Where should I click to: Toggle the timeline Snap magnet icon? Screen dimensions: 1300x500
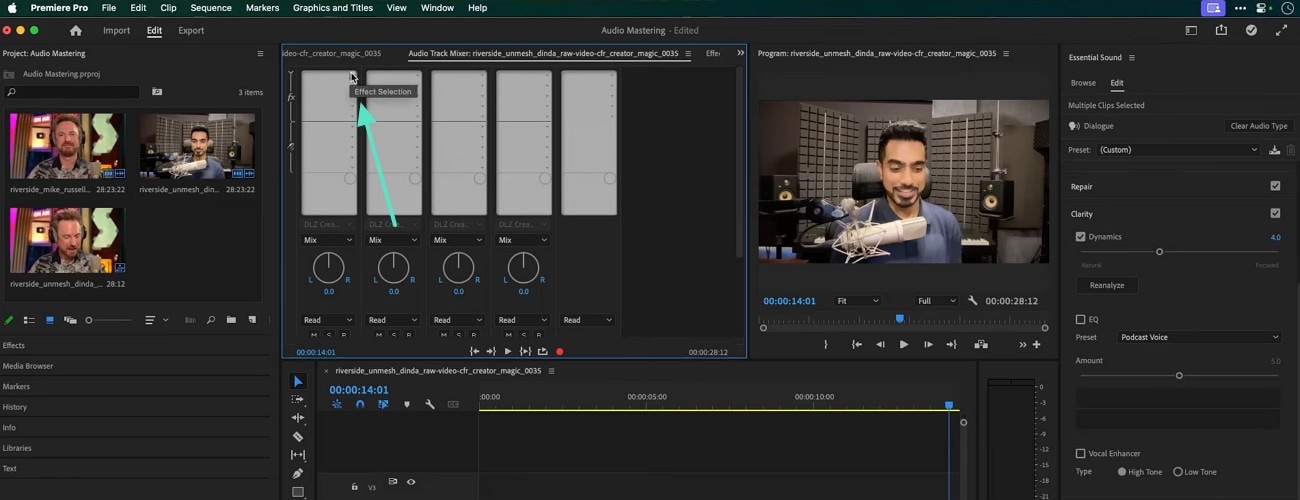tap(360, 404)
